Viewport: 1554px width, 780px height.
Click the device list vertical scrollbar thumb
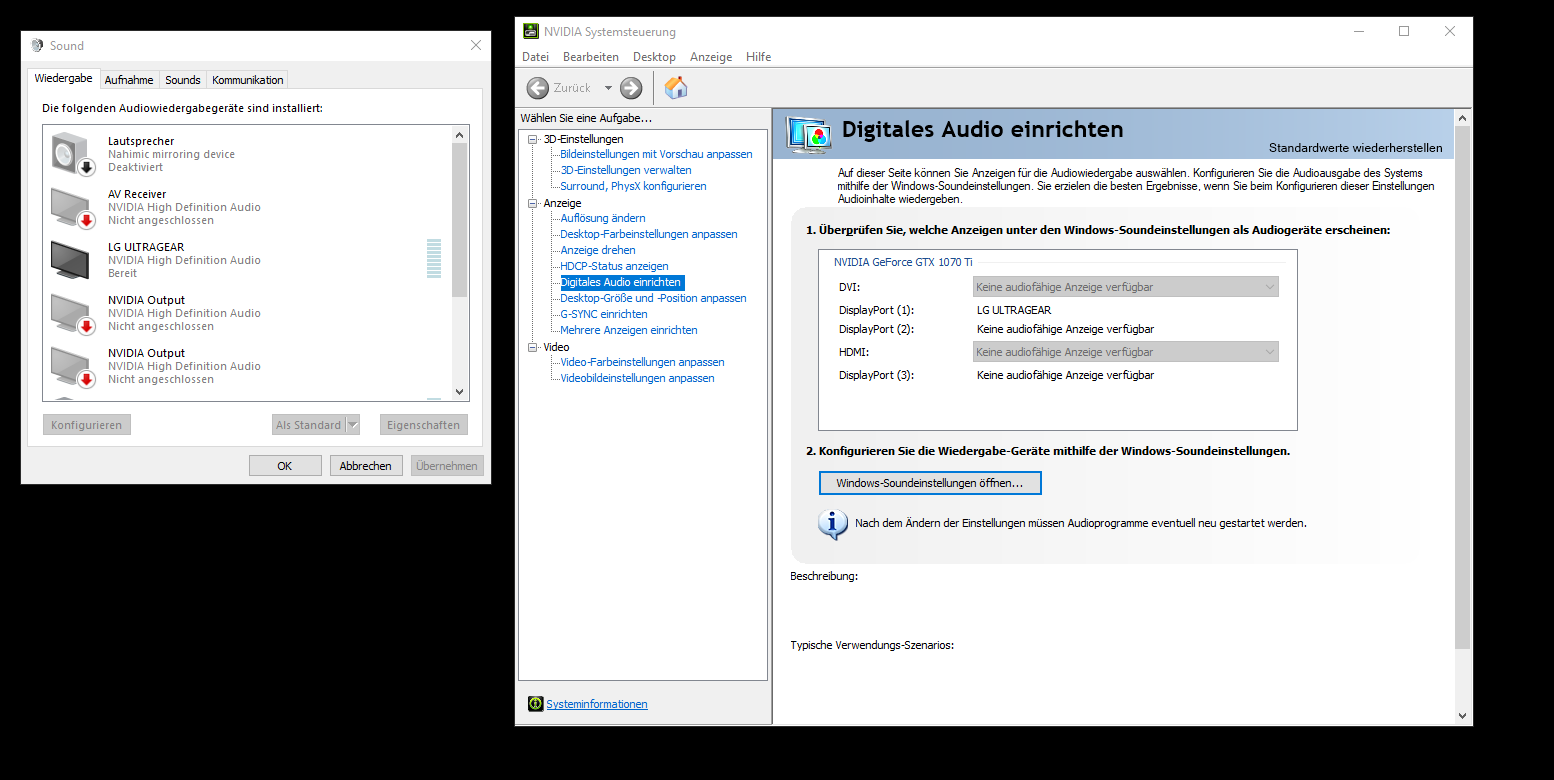point(460,220)
